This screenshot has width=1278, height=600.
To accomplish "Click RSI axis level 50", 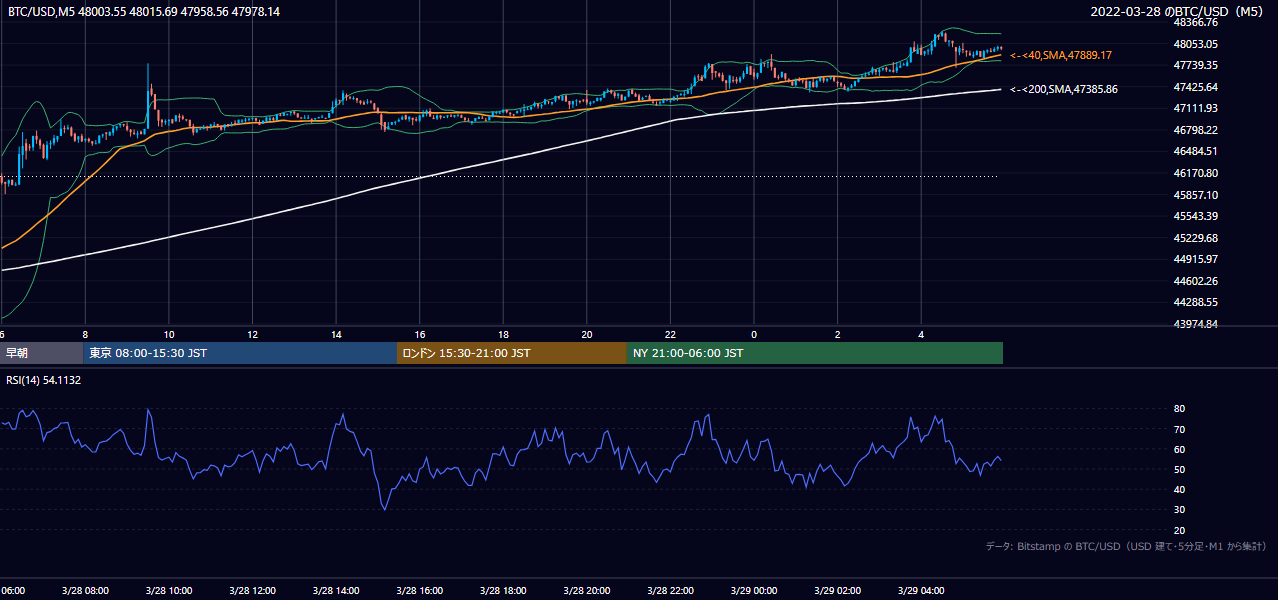I will click(x=1179, y=469).
